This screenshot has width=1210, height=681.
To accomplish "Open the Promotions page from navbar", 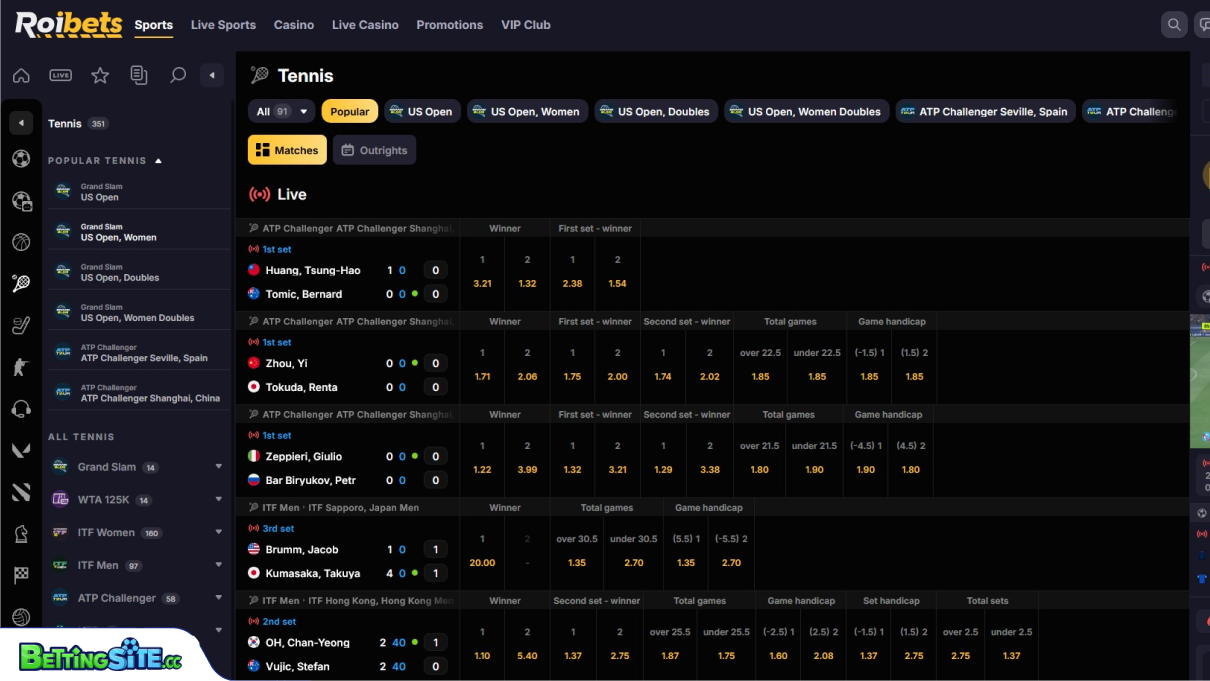I will tap(449, 24).
